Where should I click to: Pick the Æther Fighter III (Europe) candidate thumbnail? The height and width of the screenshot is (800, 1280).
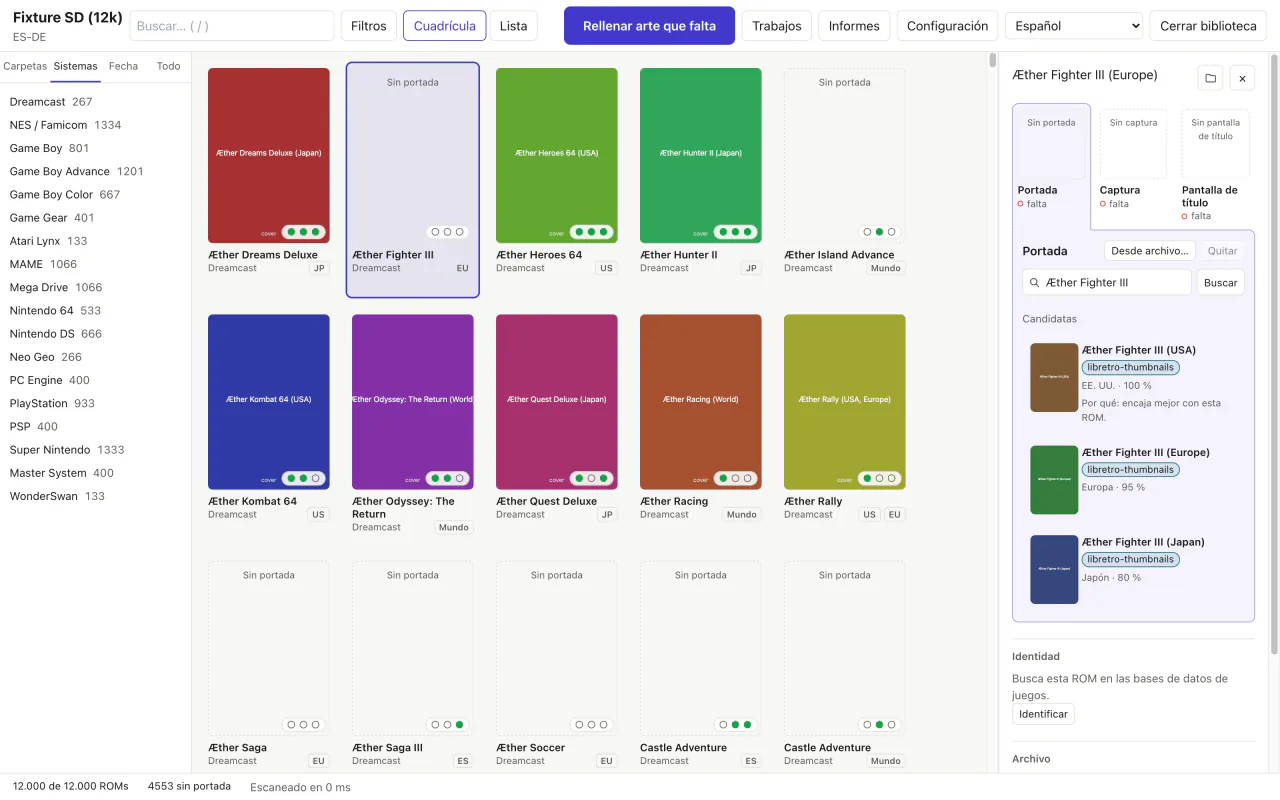[1054, 480]
